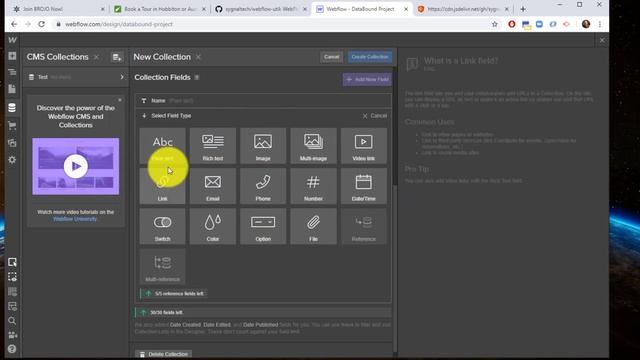The image size is (640, 360).
Task: Reload the Webflow designer page
Action: coord(42,24)
